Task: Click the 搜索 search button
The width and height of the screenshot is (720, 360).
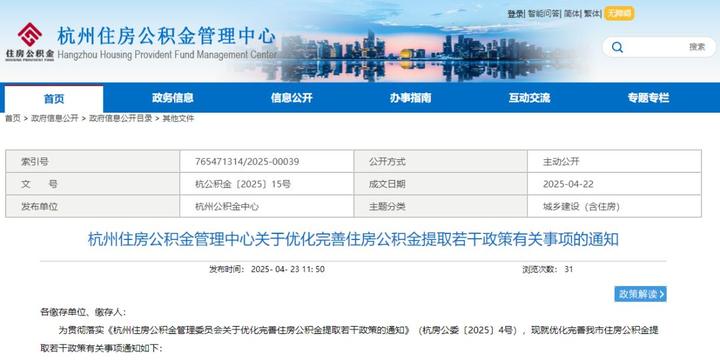Action: [x=697, y=47]
